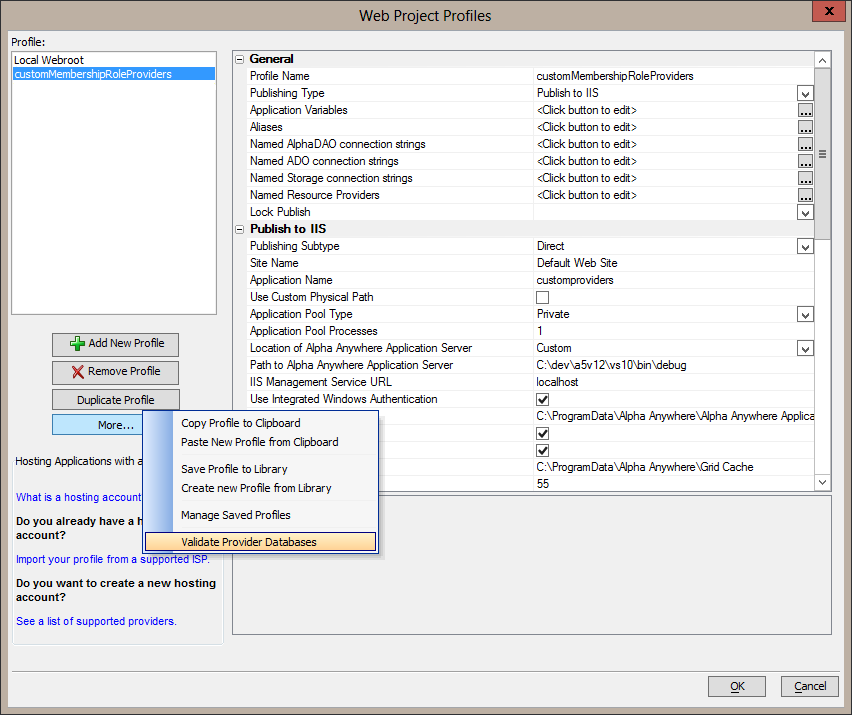Screen dimensions: 852x715
Task: Open editor for Named Storage connection strings
Action: 805,178
